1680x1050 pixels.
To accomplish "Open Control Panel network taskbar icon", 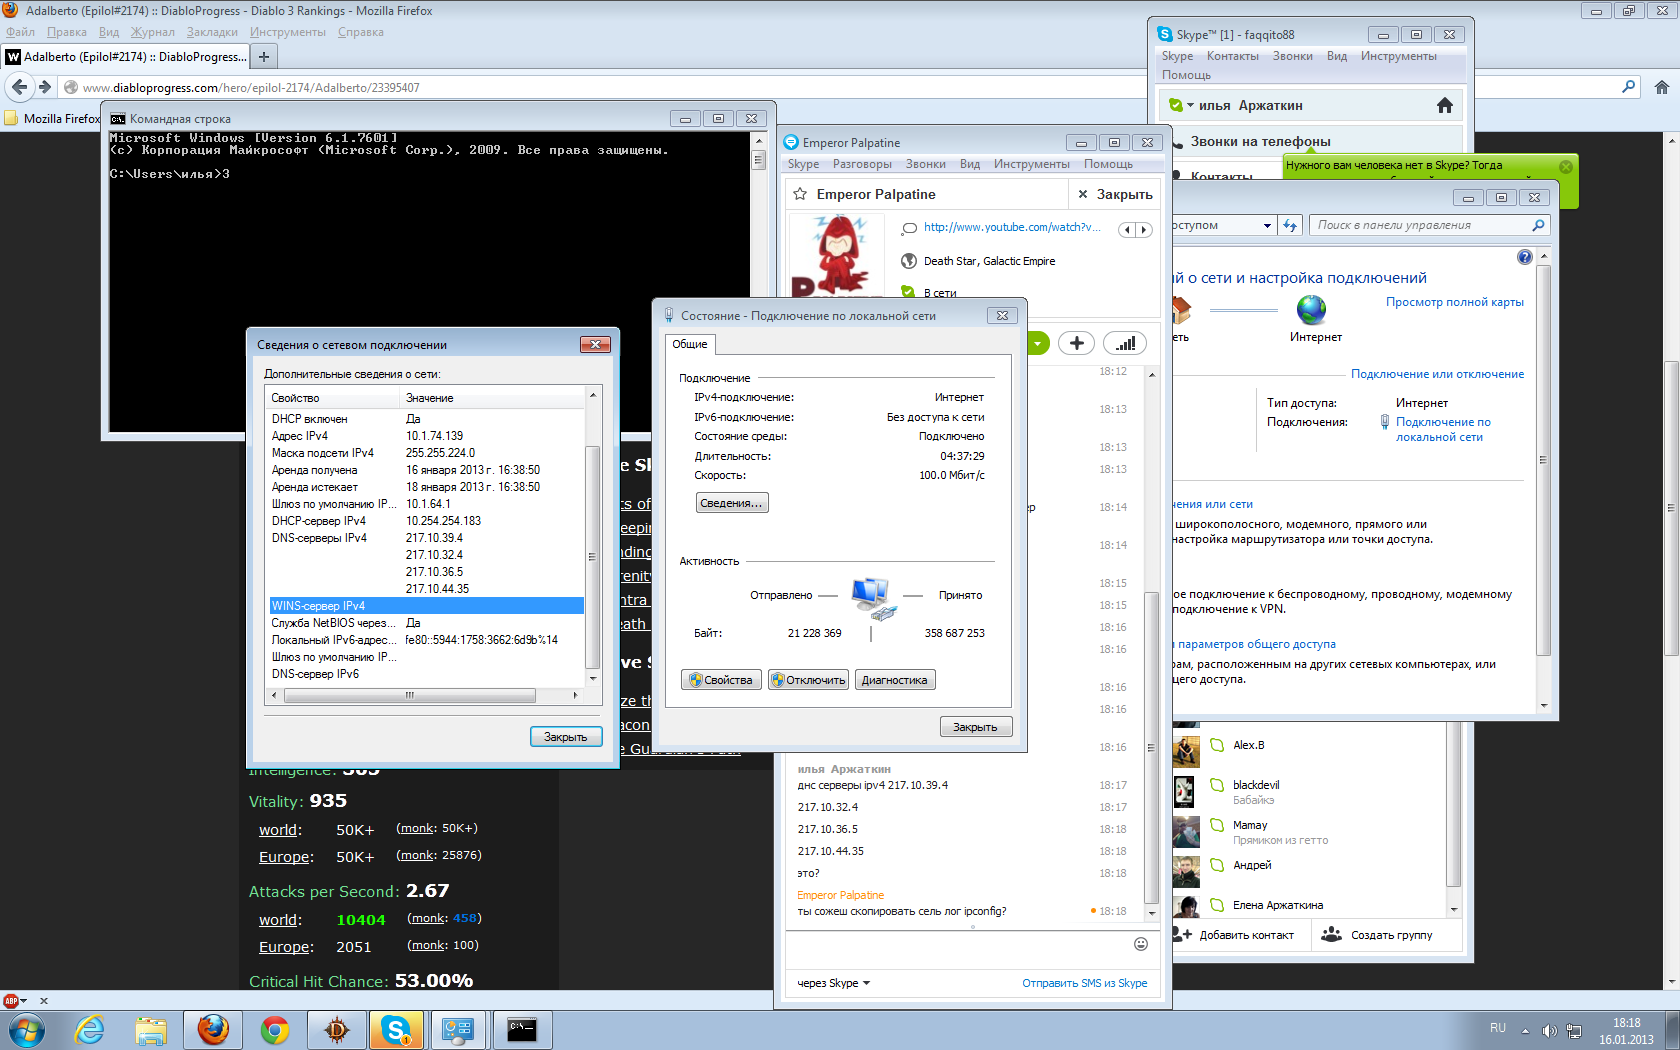I will [459, 1030].
